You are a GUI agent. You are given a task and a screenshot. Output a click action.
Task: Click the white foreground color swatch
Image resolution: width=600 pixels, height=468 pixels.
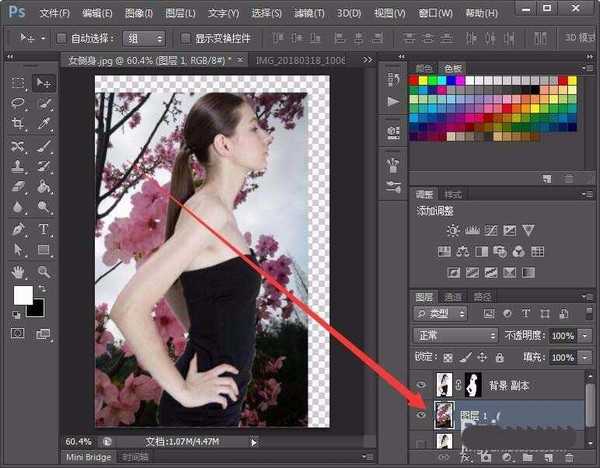click(x=23, y=296)
